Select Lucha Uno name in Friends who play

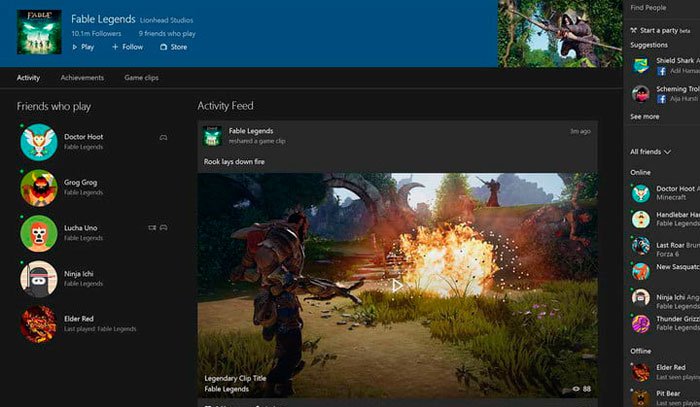(x=80, y=228)
